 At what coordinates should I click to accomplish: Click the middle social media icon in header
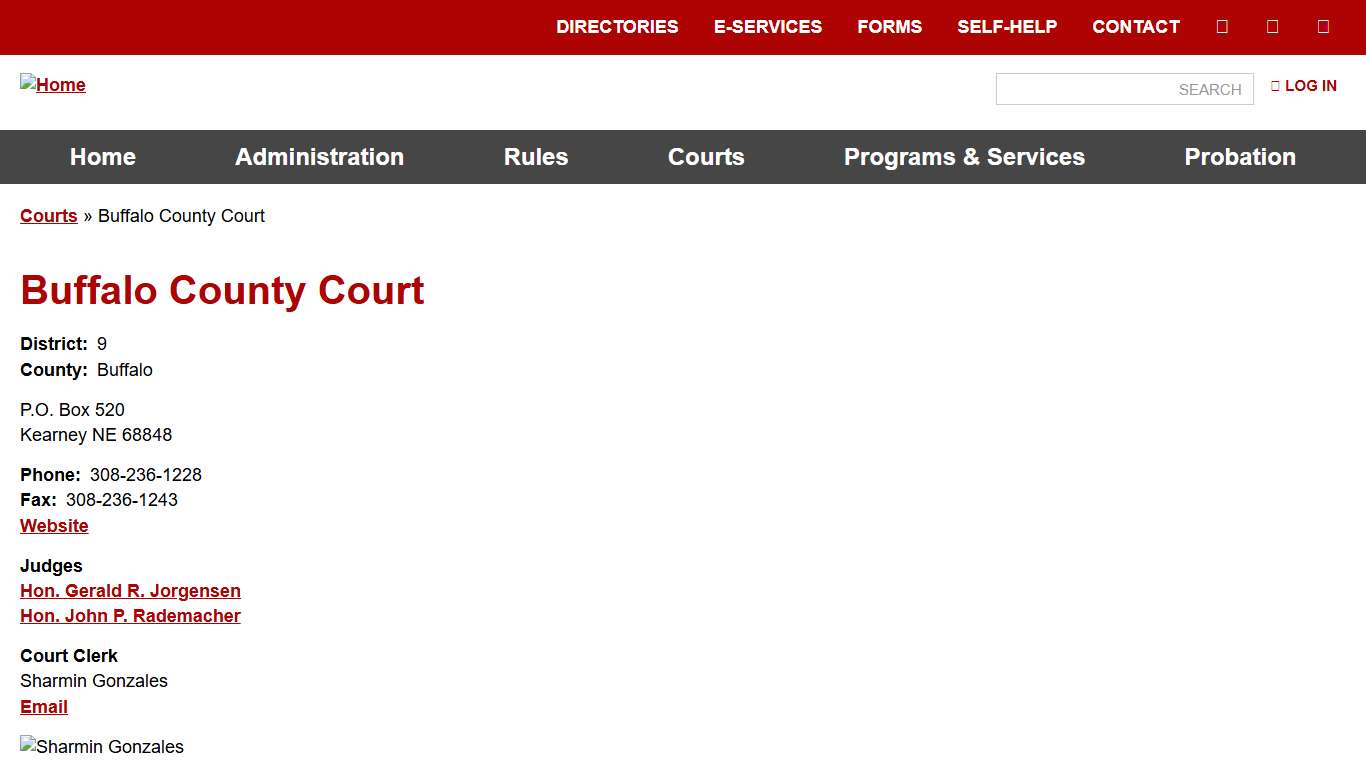click(x=1272, y=26)
